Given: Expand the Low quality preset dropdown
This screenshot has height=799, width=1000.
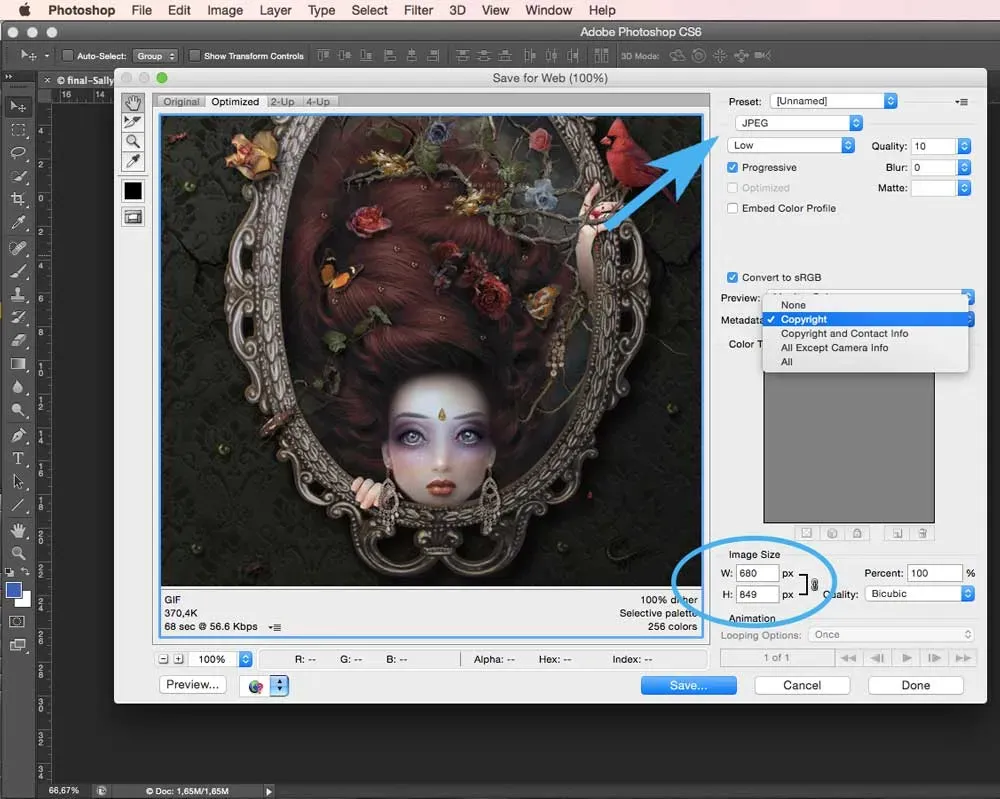Looking at the screenshot, I should point(790,145).
